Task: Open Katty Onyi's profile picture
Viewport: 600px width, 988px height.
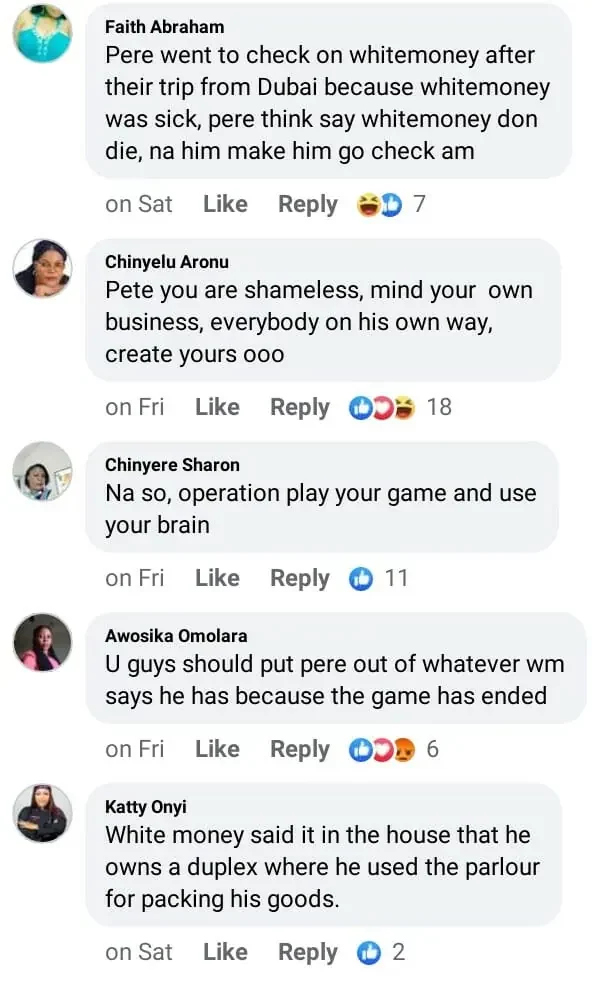Action: [x=42, y=813]
